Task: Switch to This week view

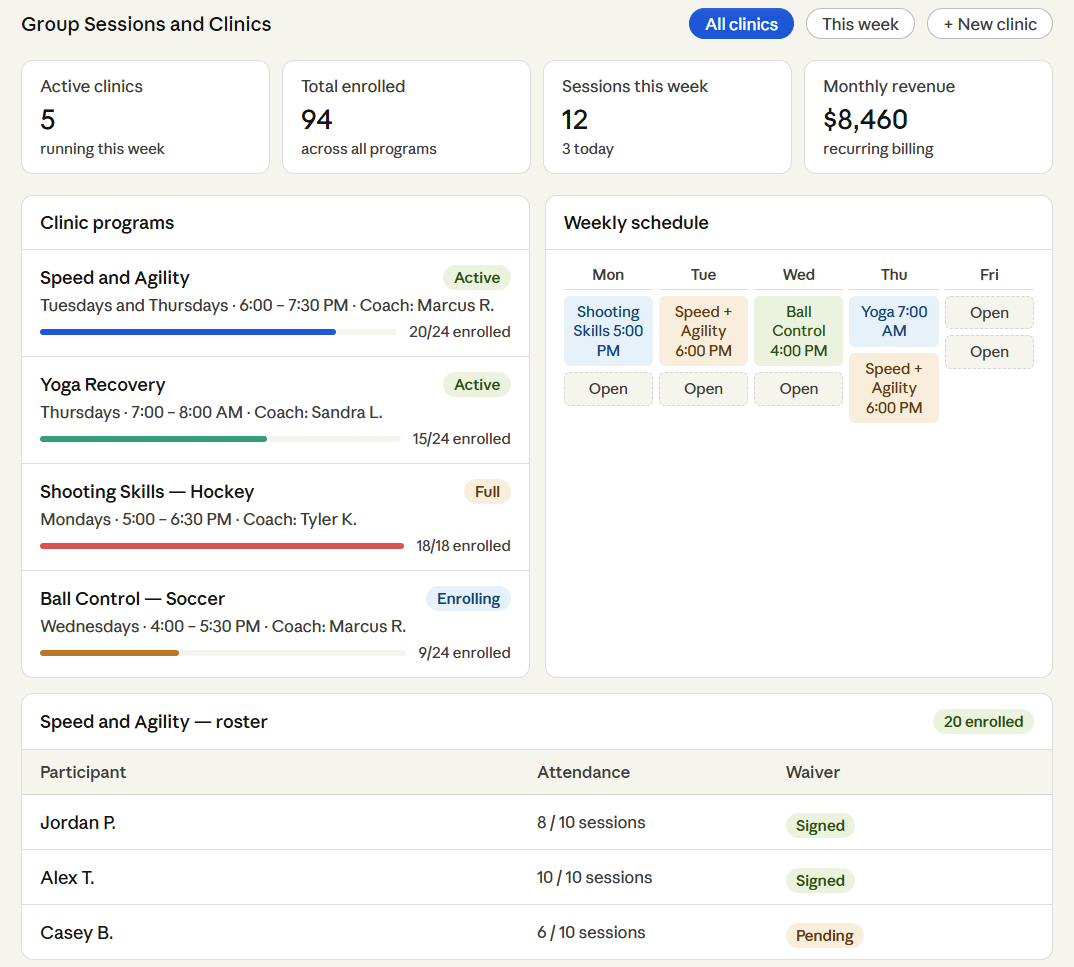Action: click(860, 24)
